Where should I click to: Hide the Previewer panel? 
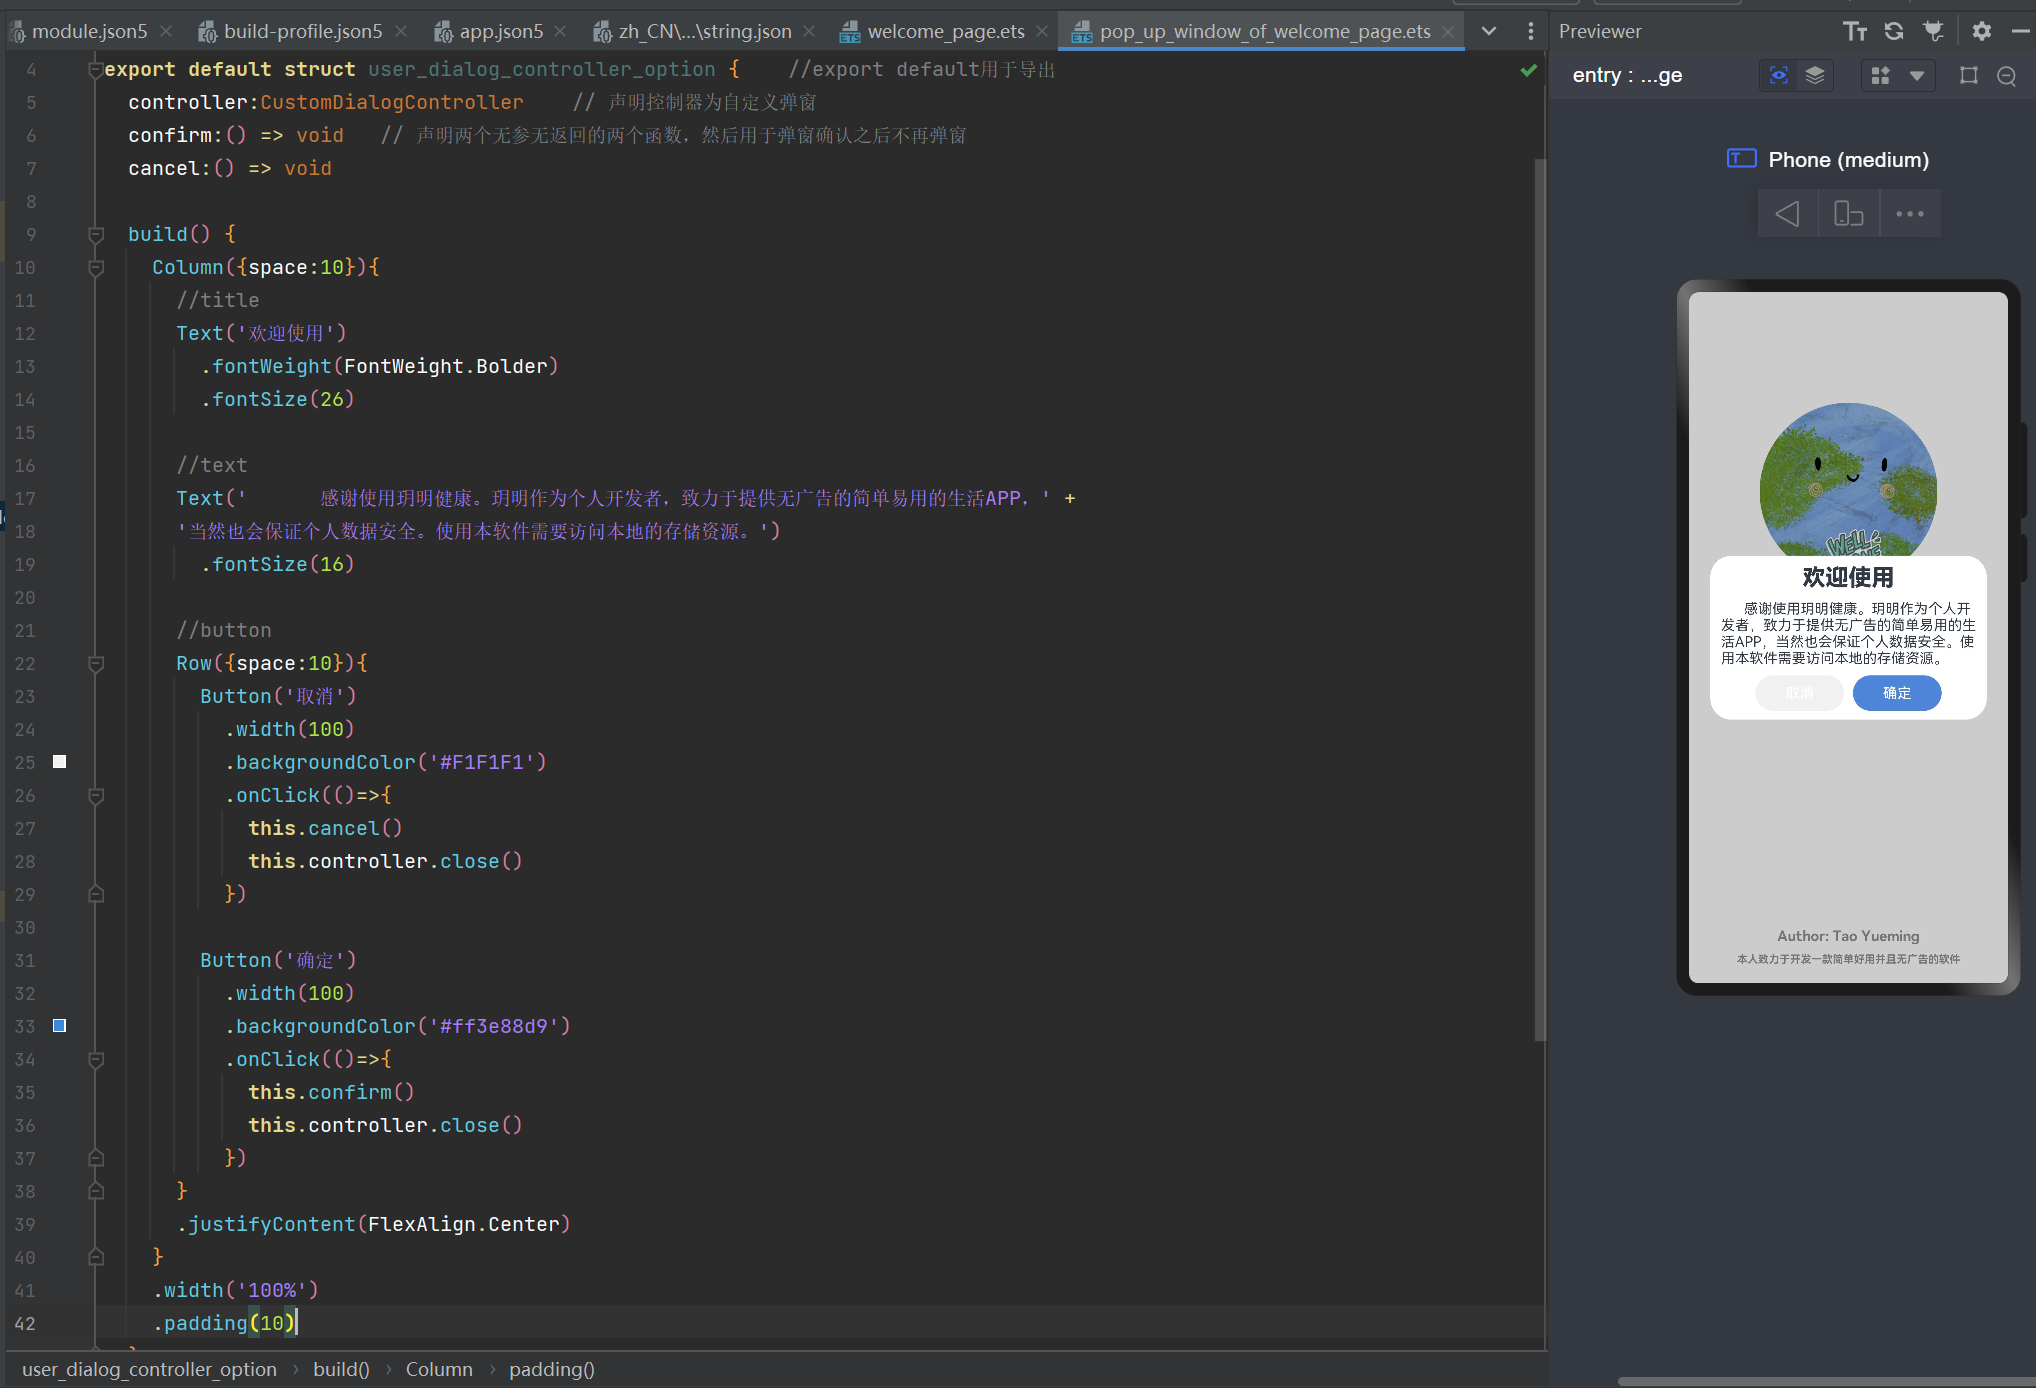click(x=2020, y=31)
